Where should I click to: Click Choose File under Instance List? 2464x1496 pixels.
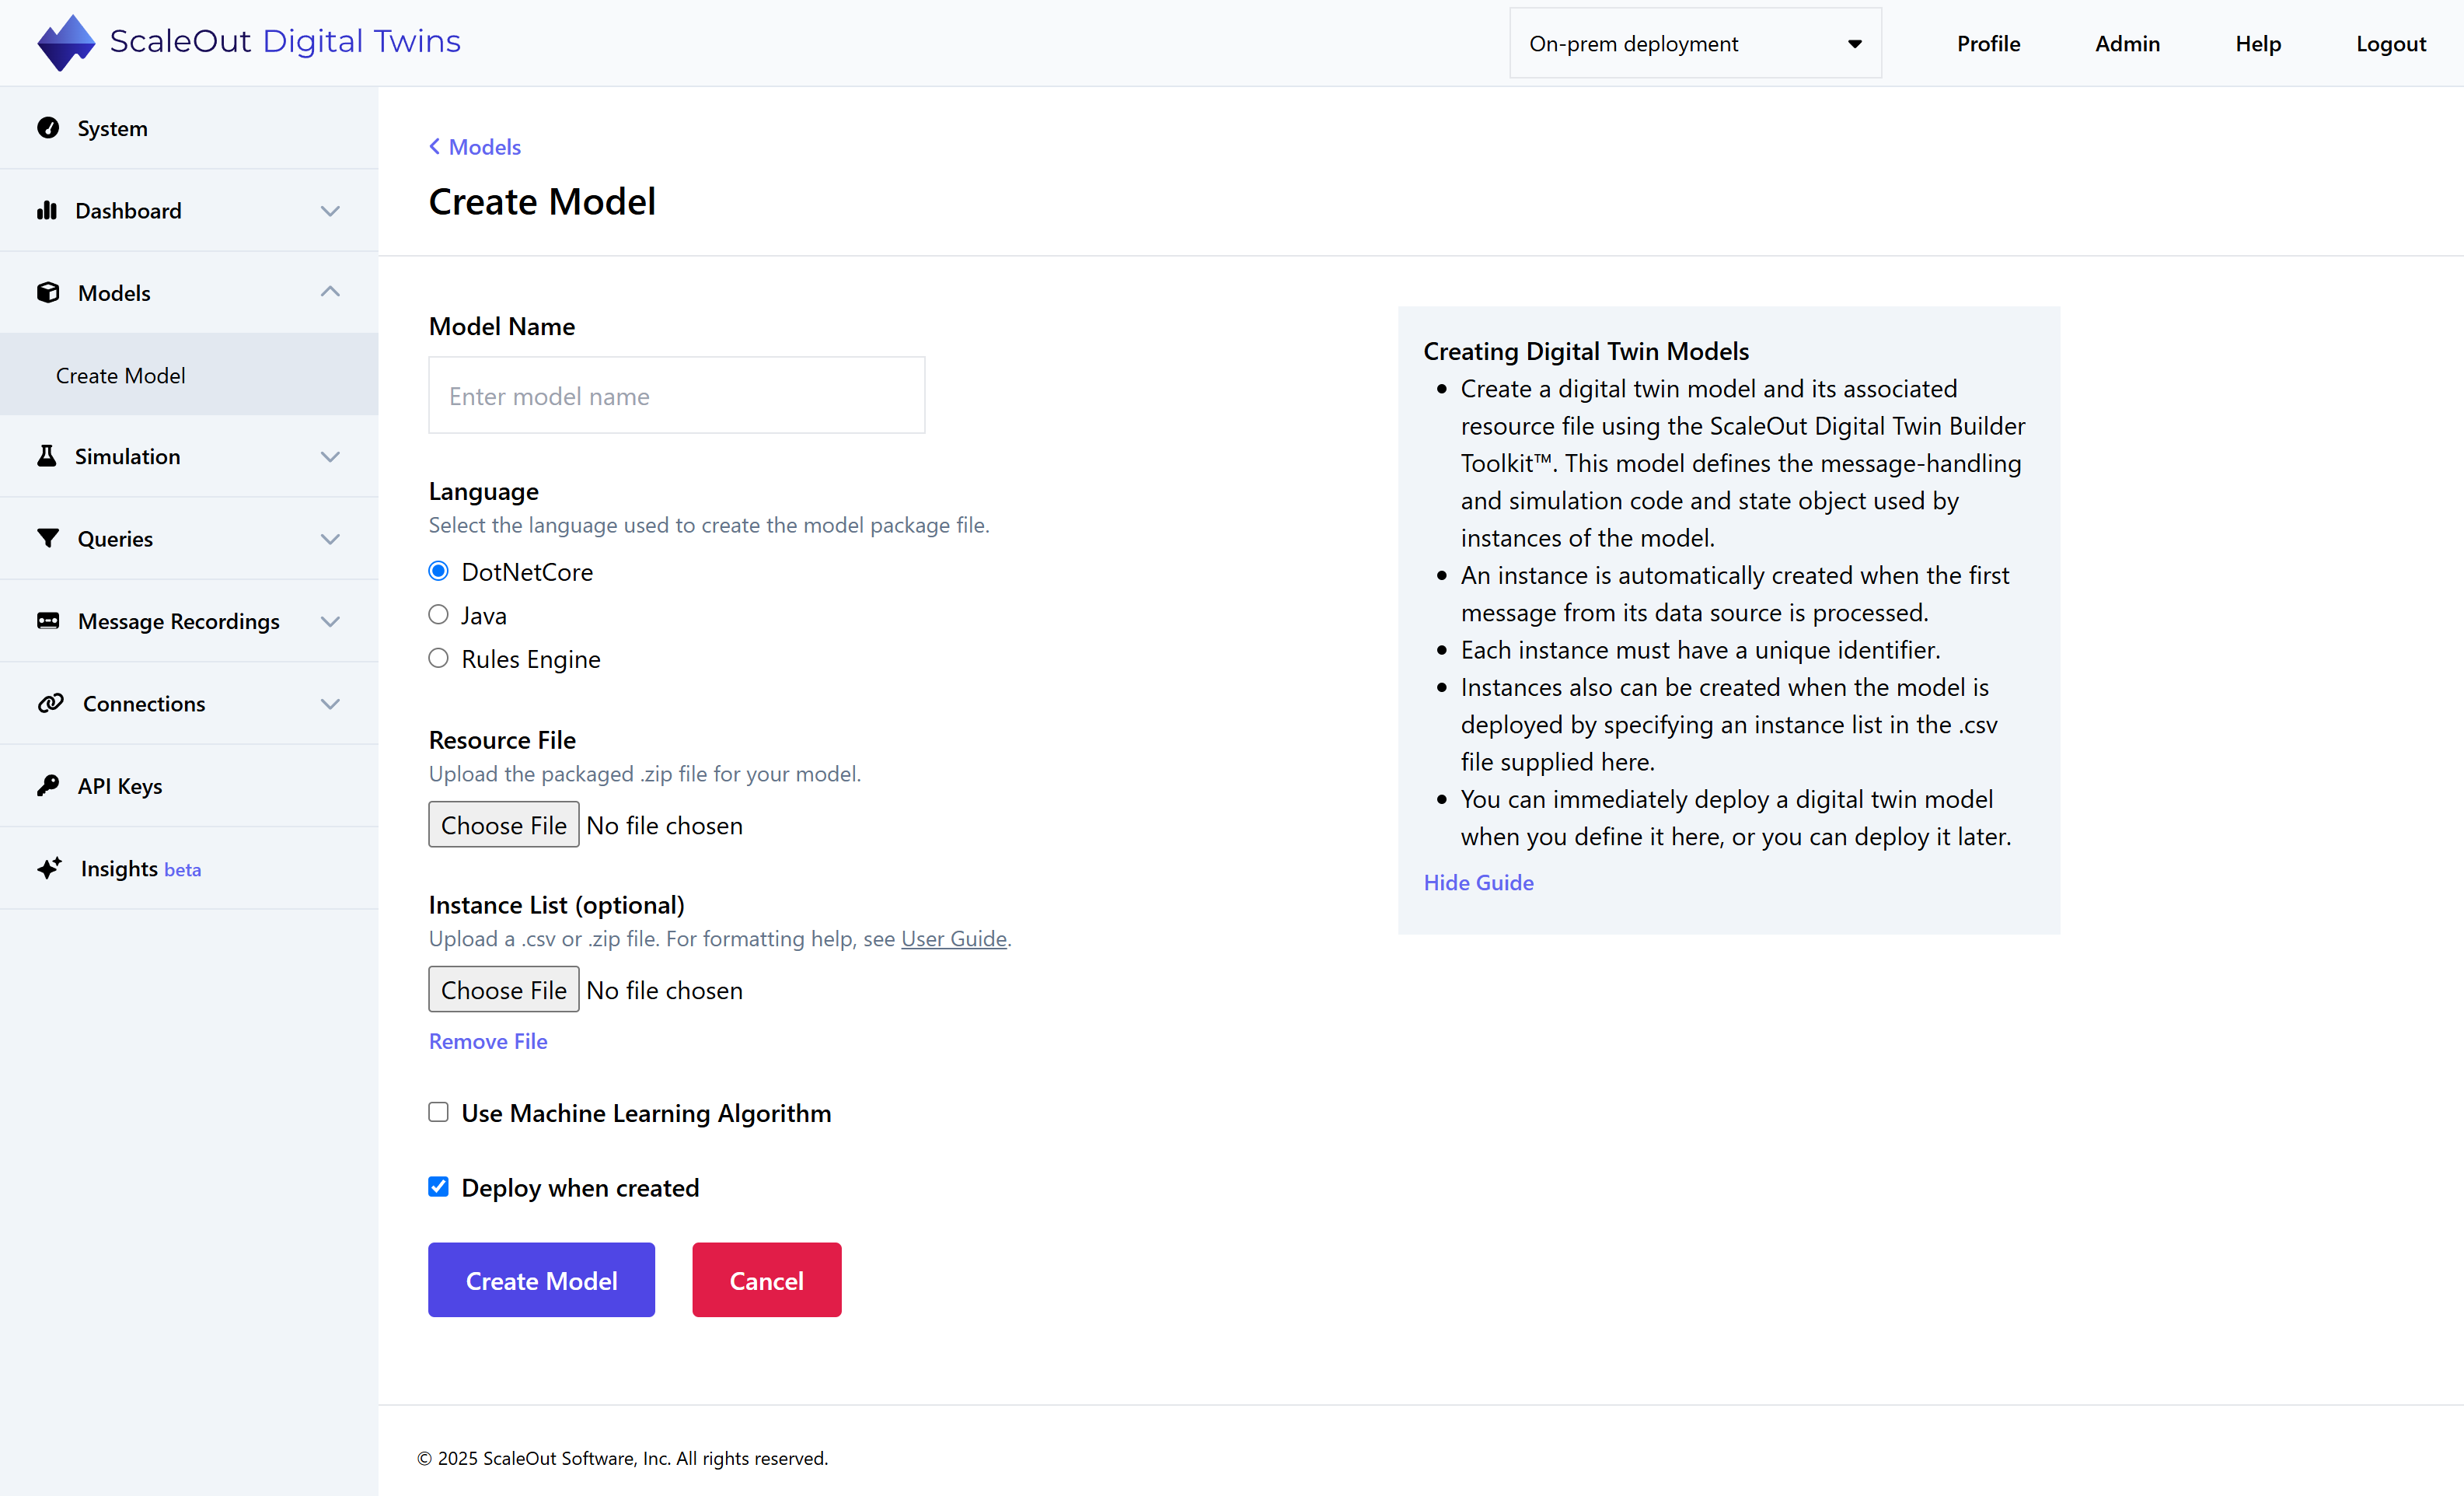pyautogui.click(x=503, y=990)
